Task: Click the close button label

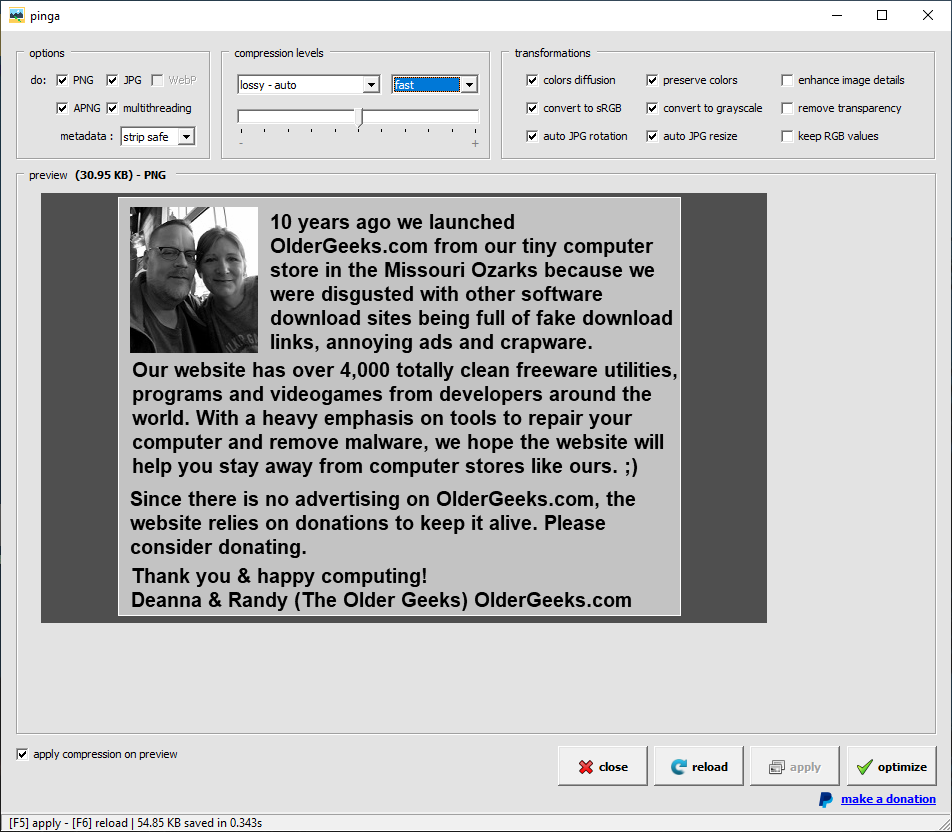Action: tap(613, 767)
